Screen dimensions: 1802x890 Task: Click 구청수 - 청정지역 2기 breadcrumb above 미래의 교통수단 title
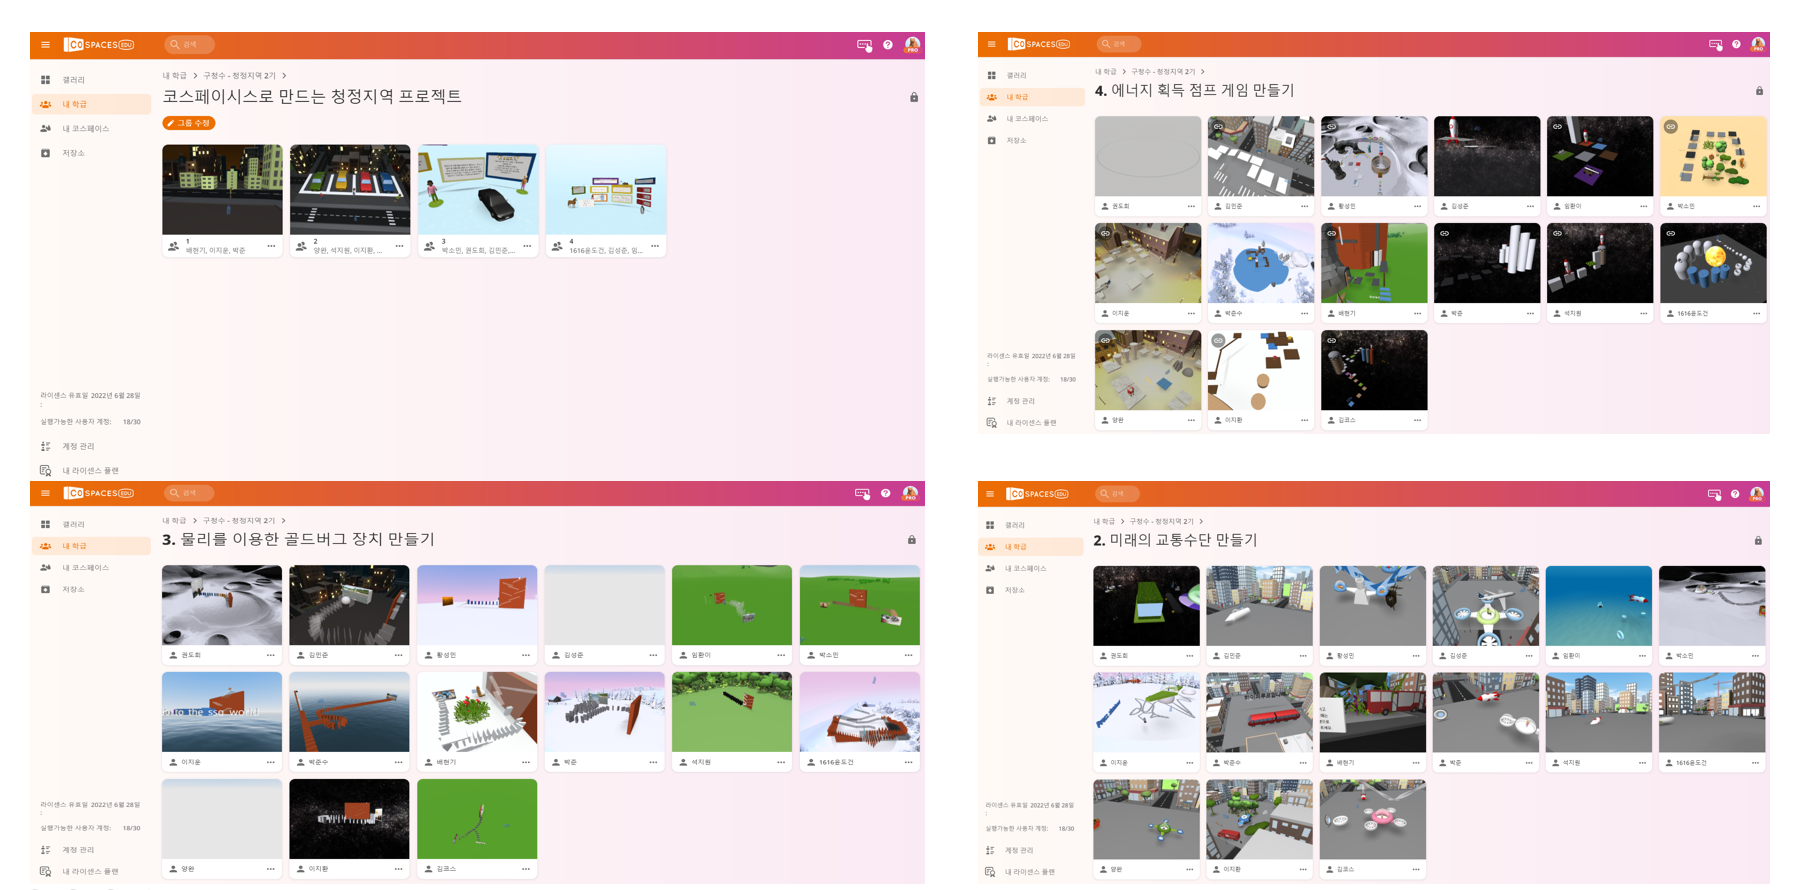coord(1161,521)
